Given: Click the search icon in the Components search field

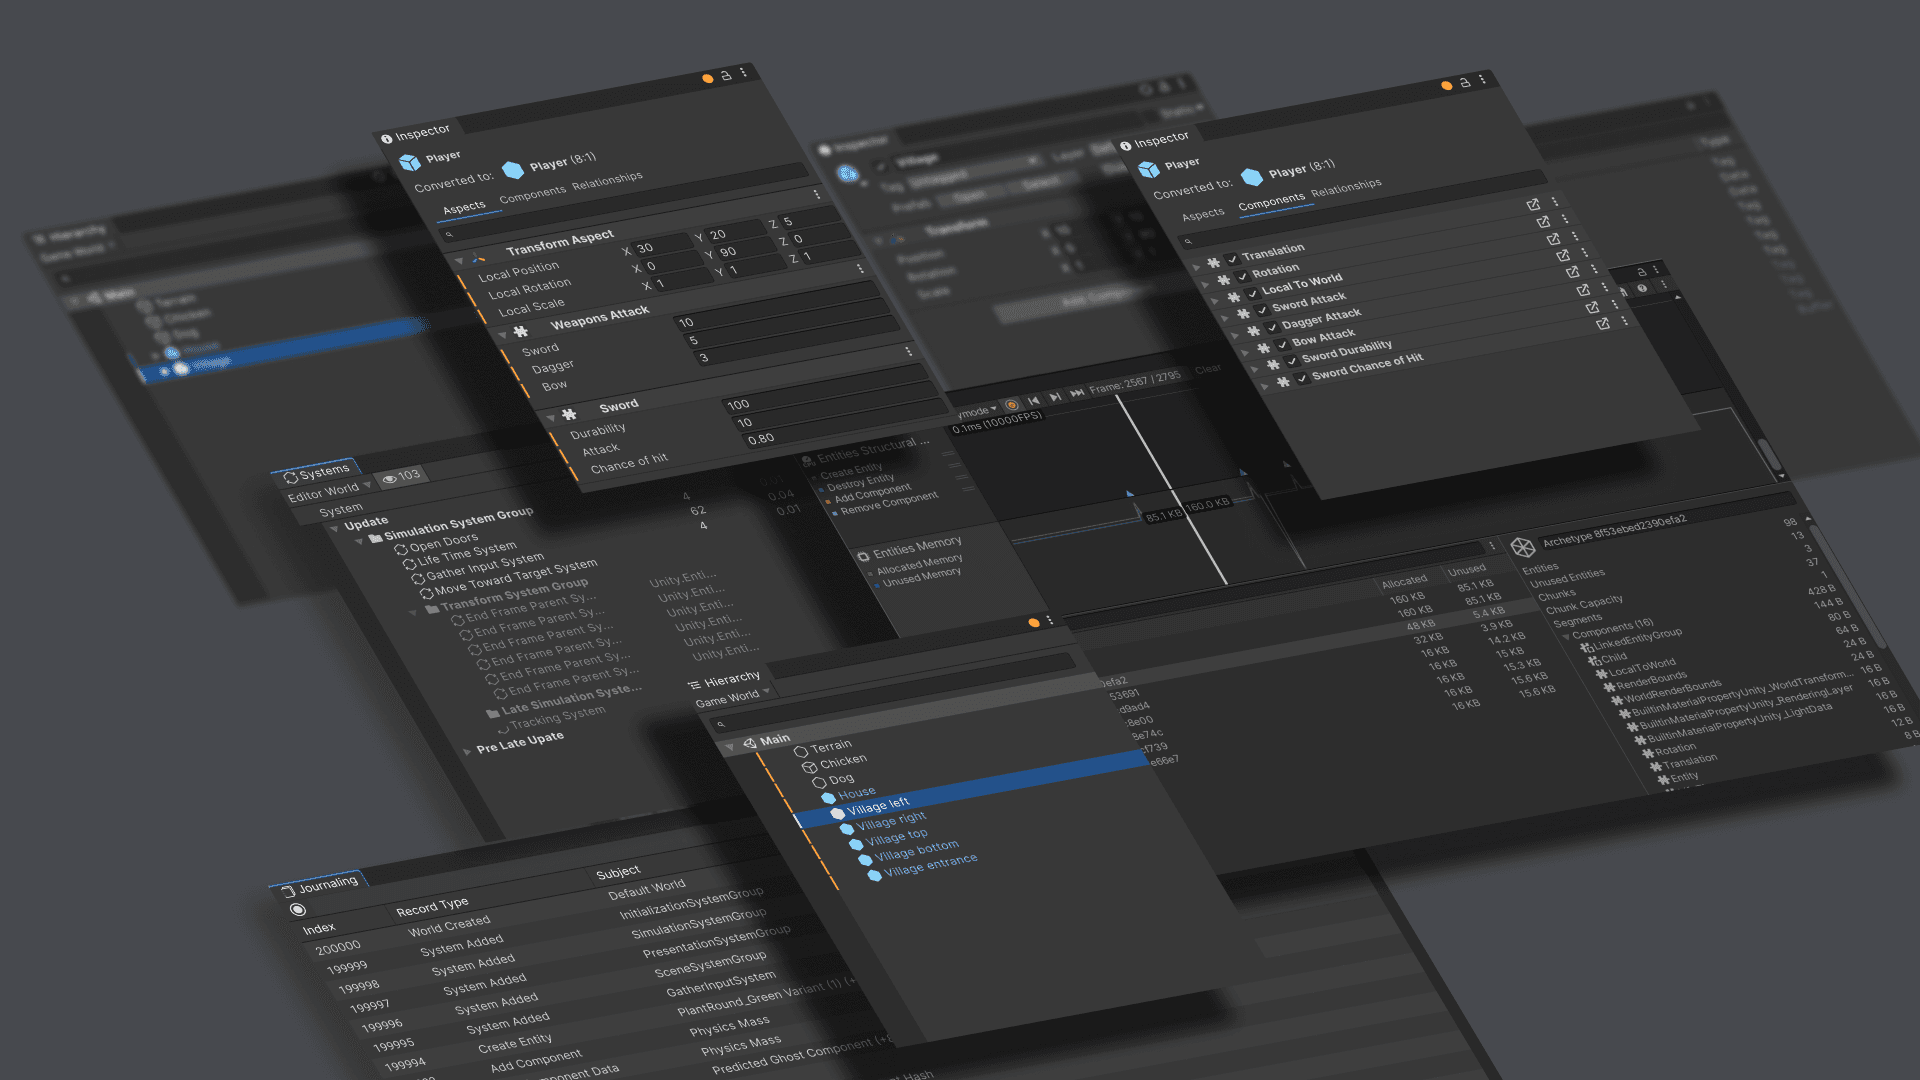Looking at the screenshot, I should [x=1188, y=241].
